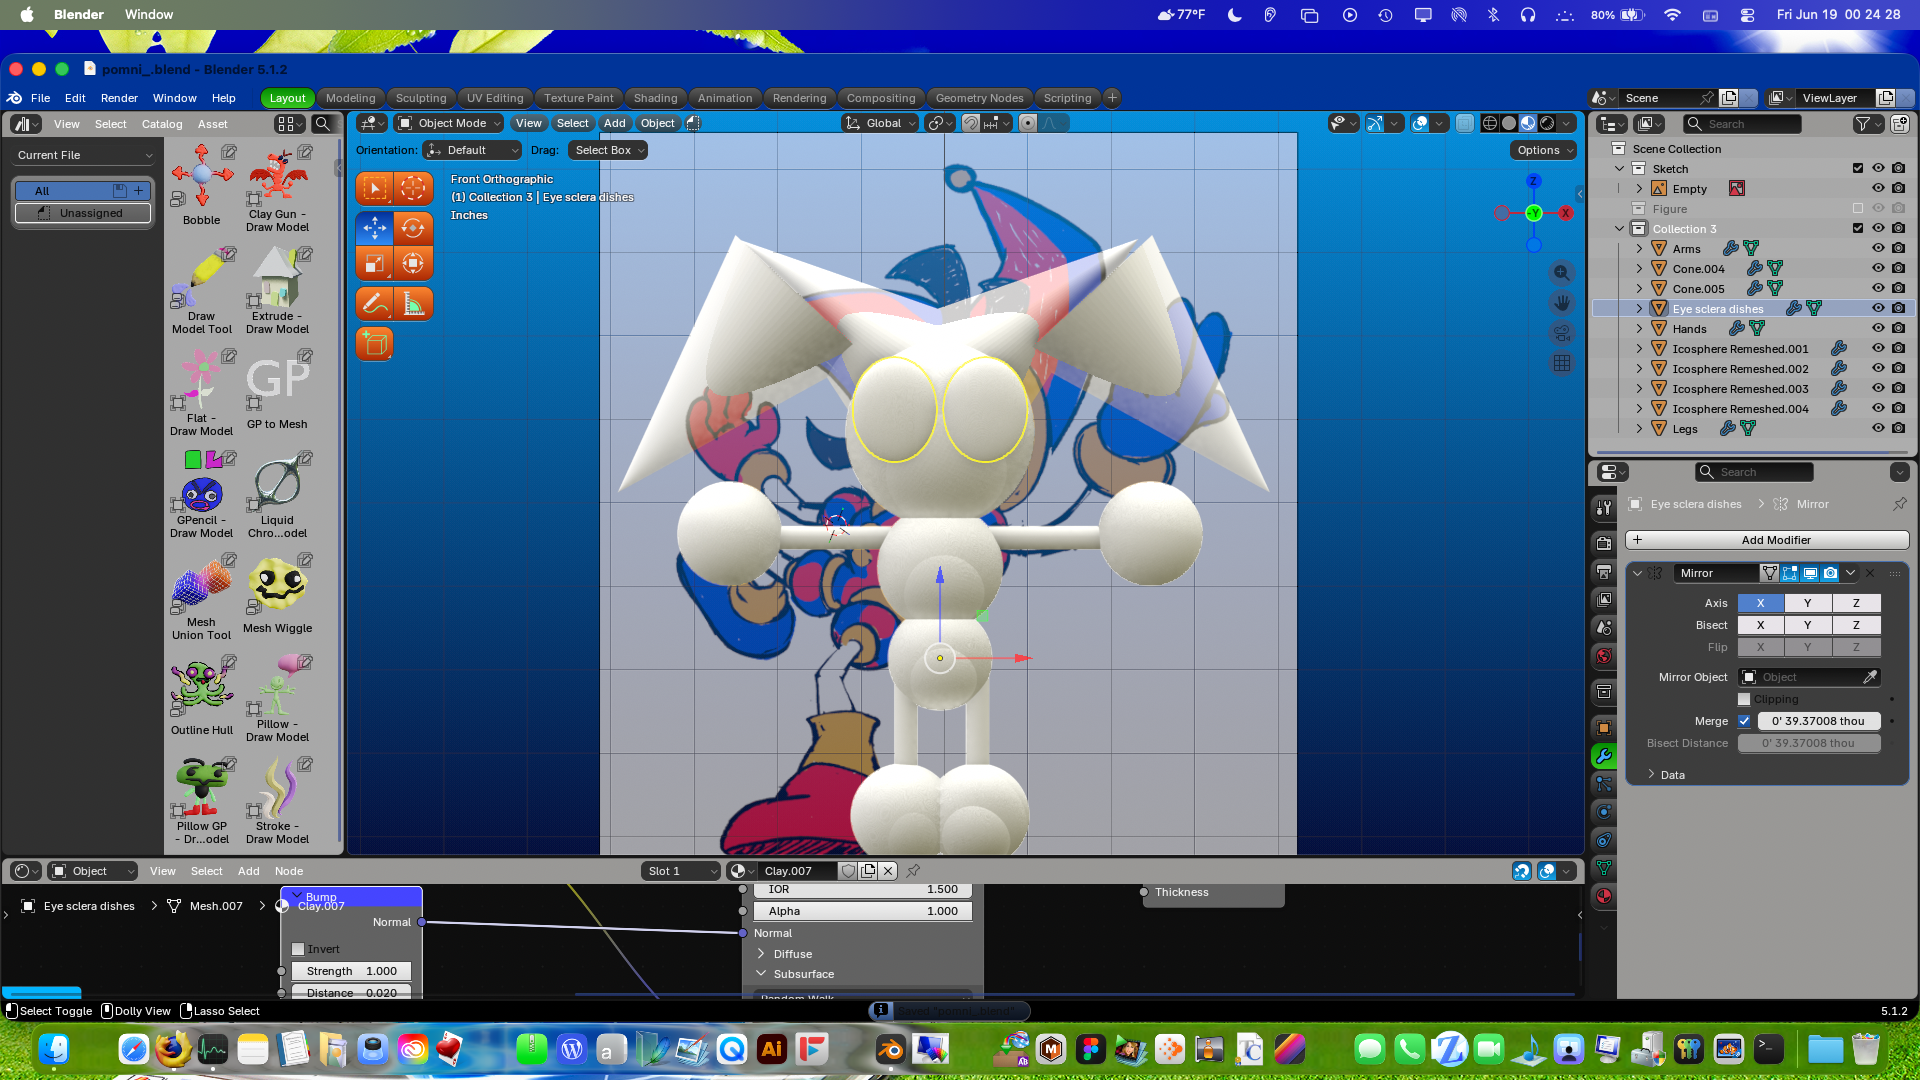Hide the Arms object in viewport
Screen dimensions: 1920x1080
tap(1878, 248)
